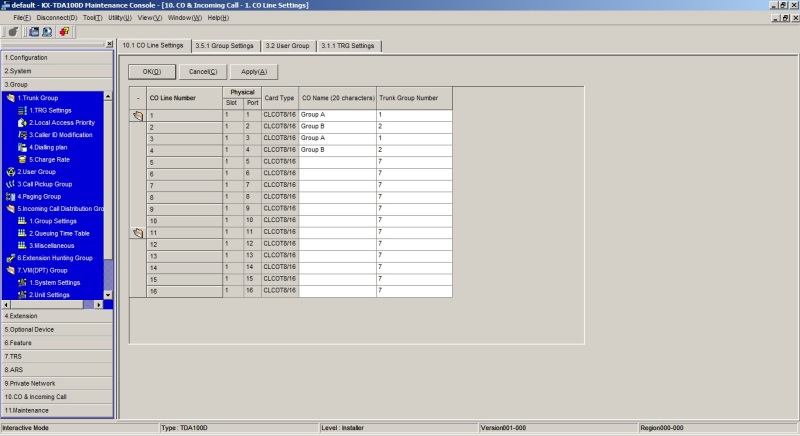Click the gray connect icon in toolbar
The height and width of the screenshot is (436, 800).
[x=13, y=32]
